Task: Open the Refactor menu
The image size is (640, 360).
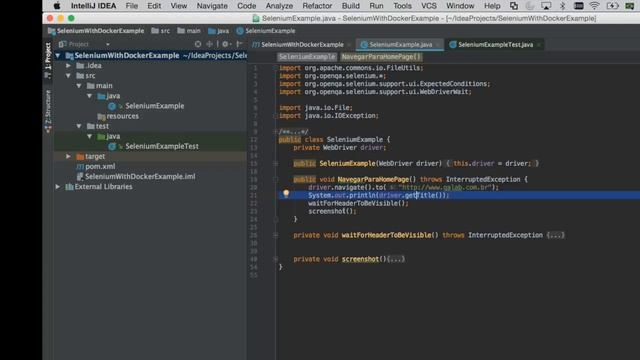Action: click(x=317, y=6)
